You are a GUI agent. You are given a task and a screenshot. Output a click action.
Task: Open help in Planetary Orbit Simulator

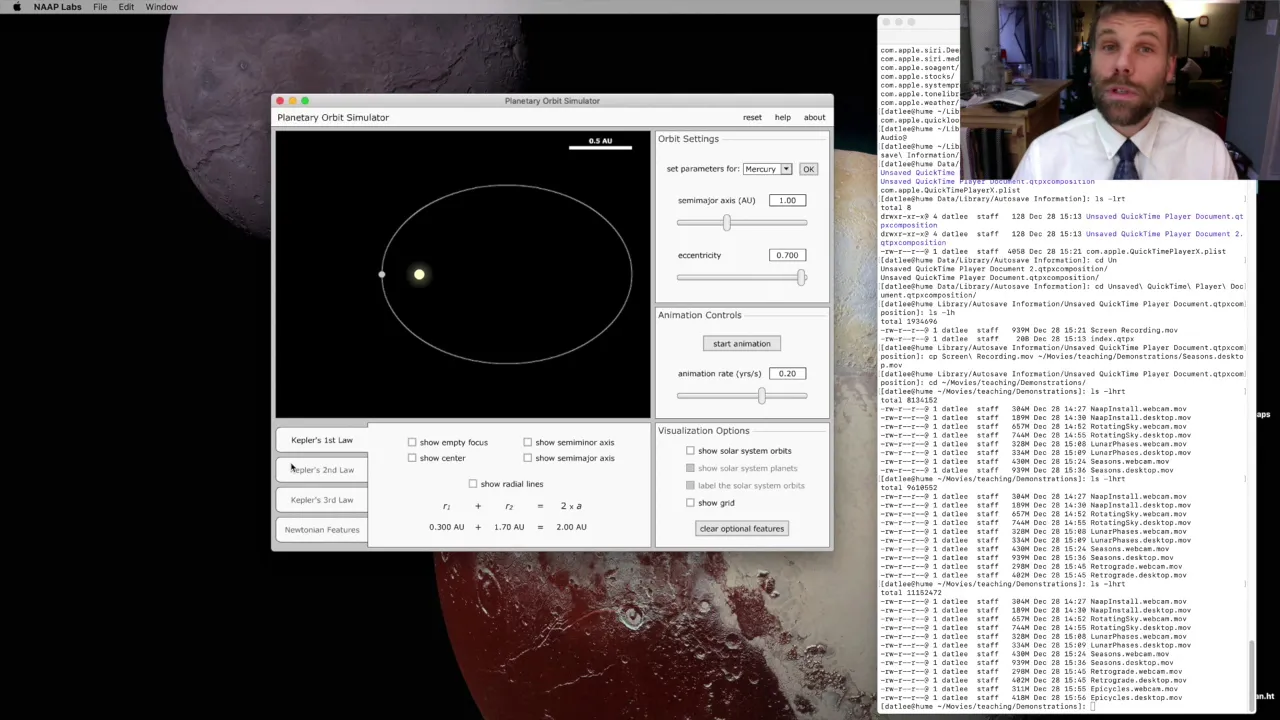point(783,118)
